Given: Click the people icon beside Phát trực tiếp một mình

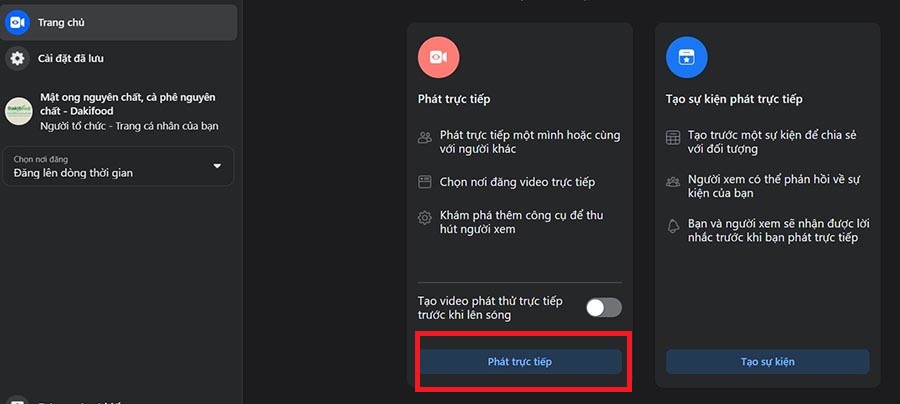Looking at the screenshot, I should (425, 138).
